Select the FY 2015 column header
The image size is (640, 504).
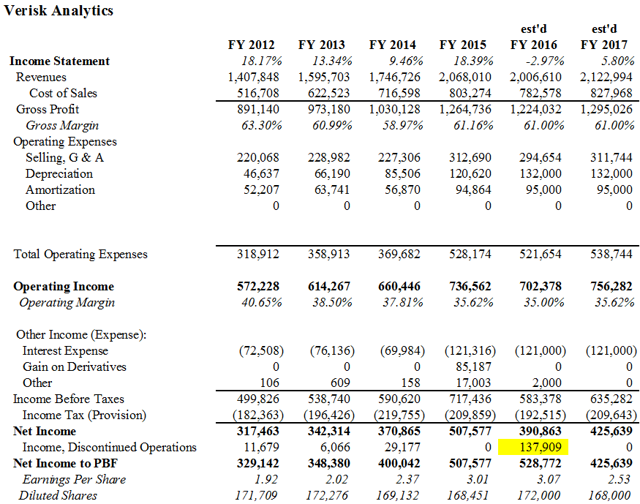[463, 44]
